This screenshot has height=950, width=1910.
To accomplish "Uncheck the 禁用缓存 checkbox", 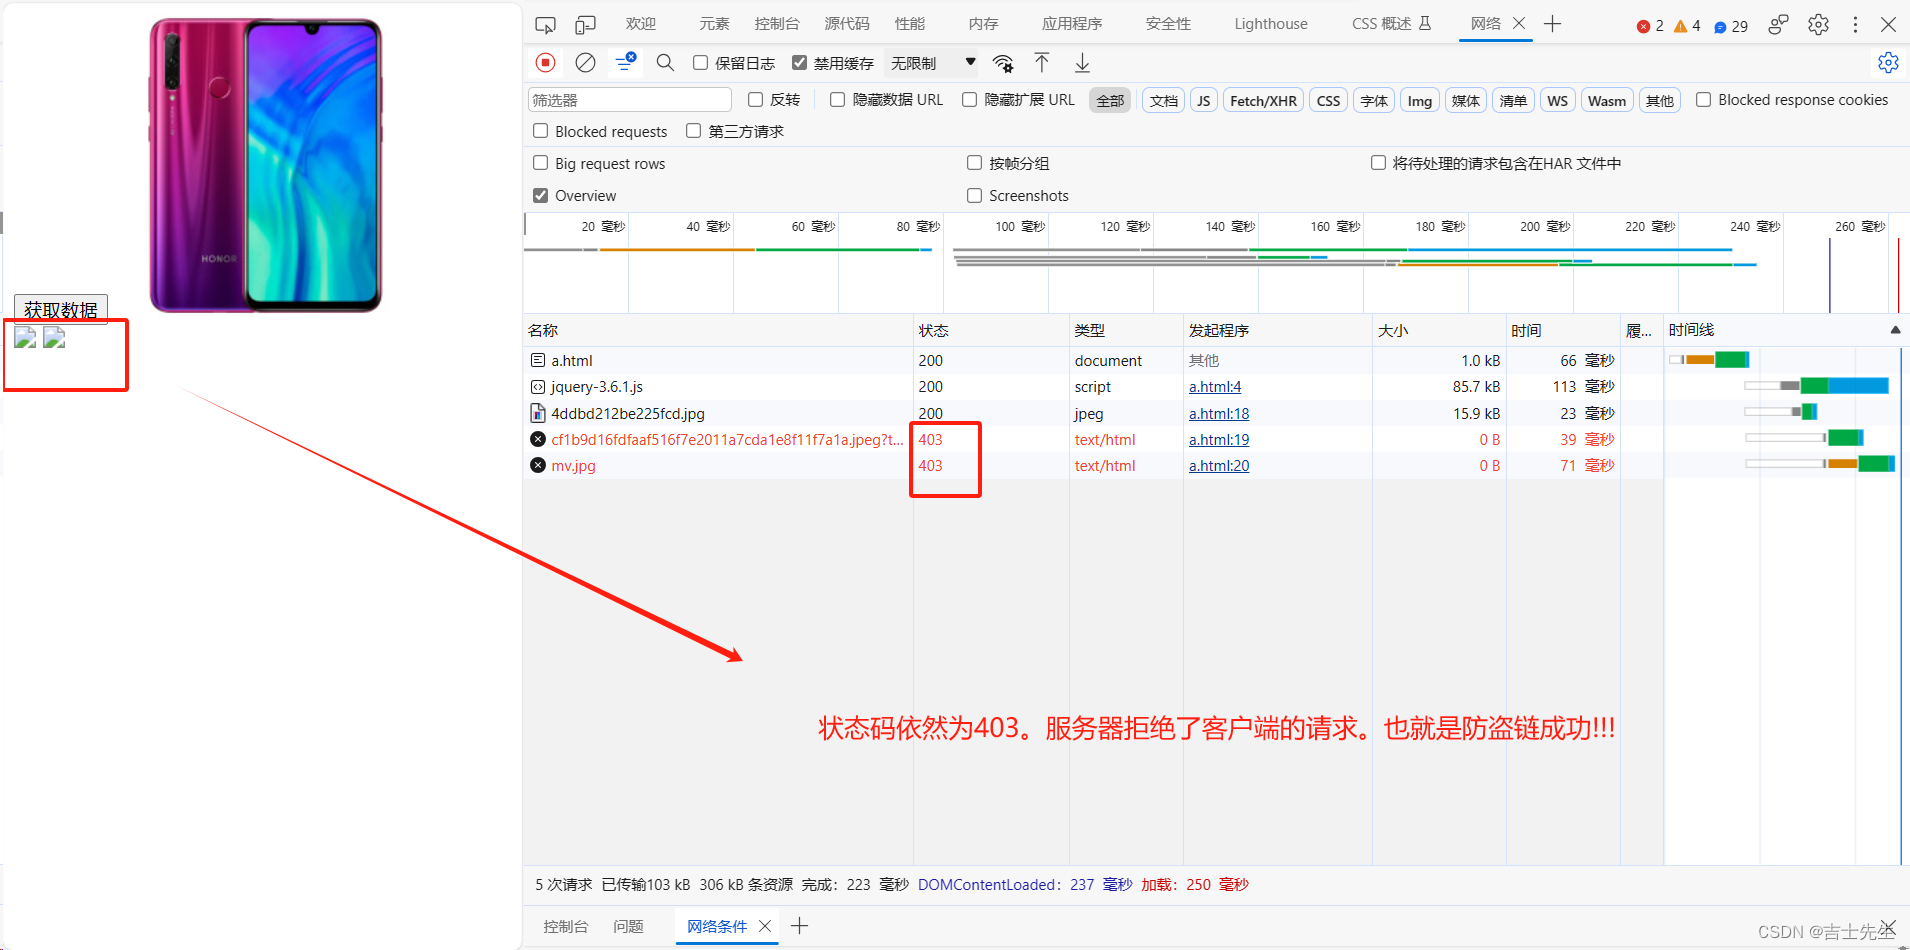I will (x=799, y=63).
